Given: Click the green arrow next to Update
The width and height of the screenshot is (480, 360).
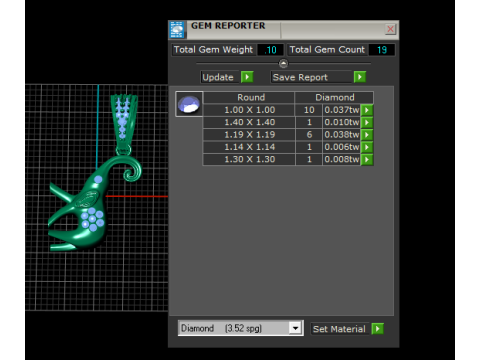Looking at the screenshot, I should click(247, 77).
